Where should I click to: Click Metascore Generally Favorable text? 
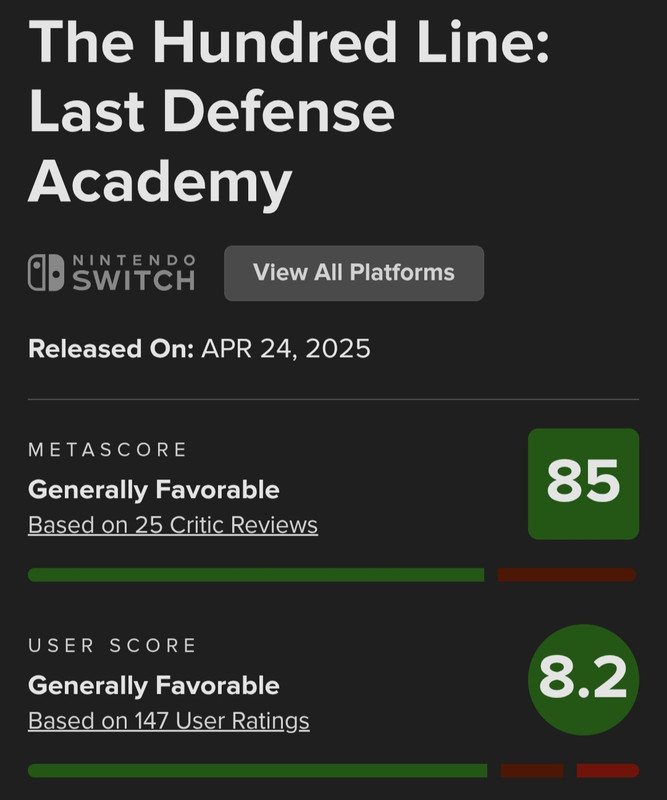pyautogui.click(x=154, y=490)
